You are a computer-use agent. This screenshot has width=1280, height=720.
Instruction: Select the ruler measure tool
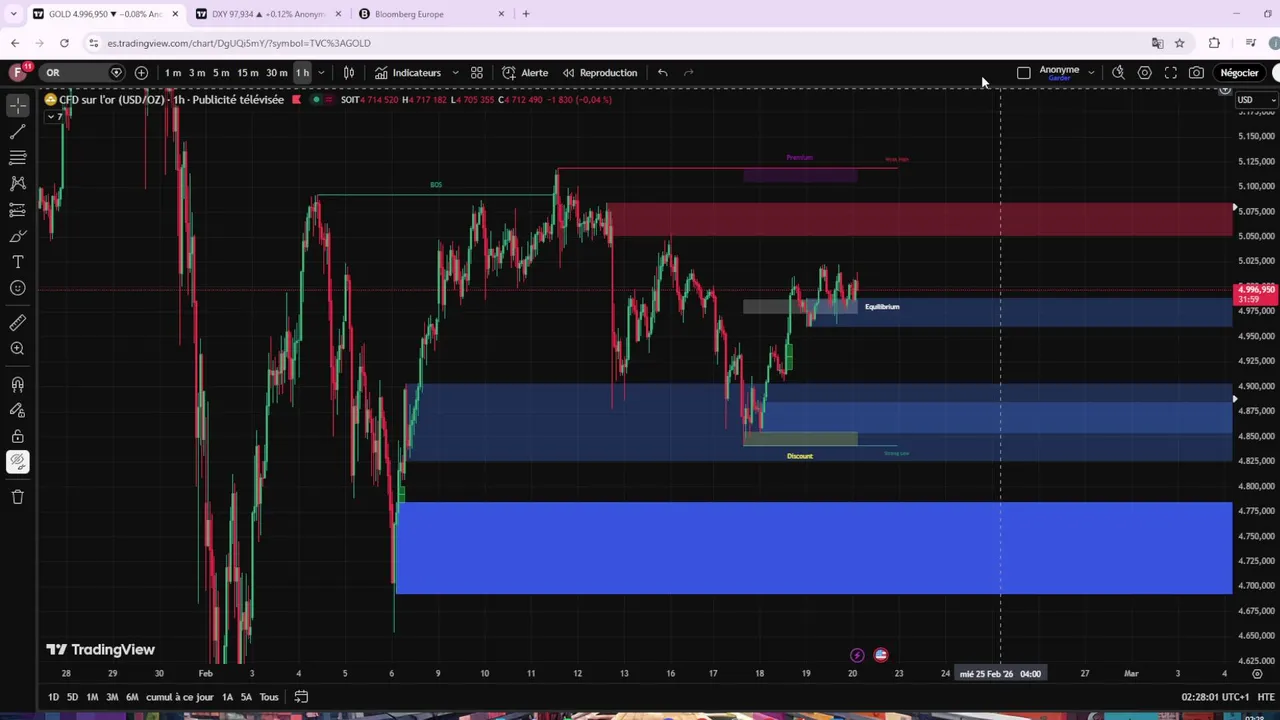(x=17, y=322)
